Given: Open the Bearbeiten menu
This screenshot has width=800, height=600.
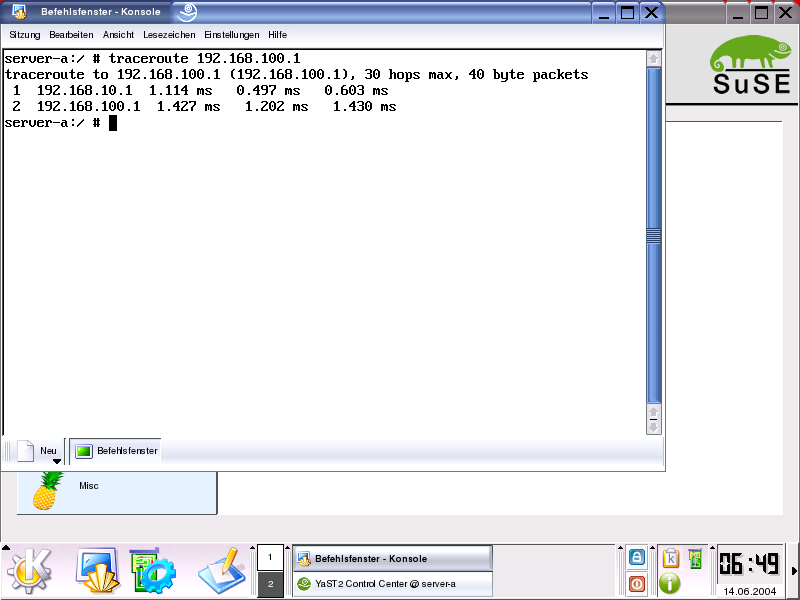Looking at the screenshot, I should (x=71, y=35).
